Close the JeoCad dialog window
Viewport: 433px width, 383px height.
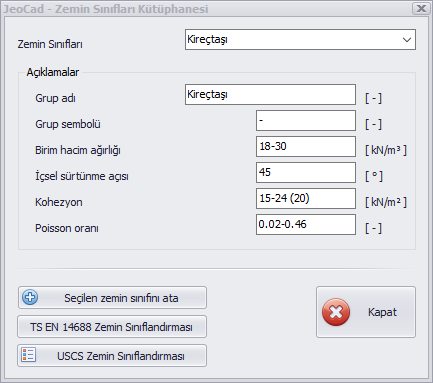click(x=421, y=8)
